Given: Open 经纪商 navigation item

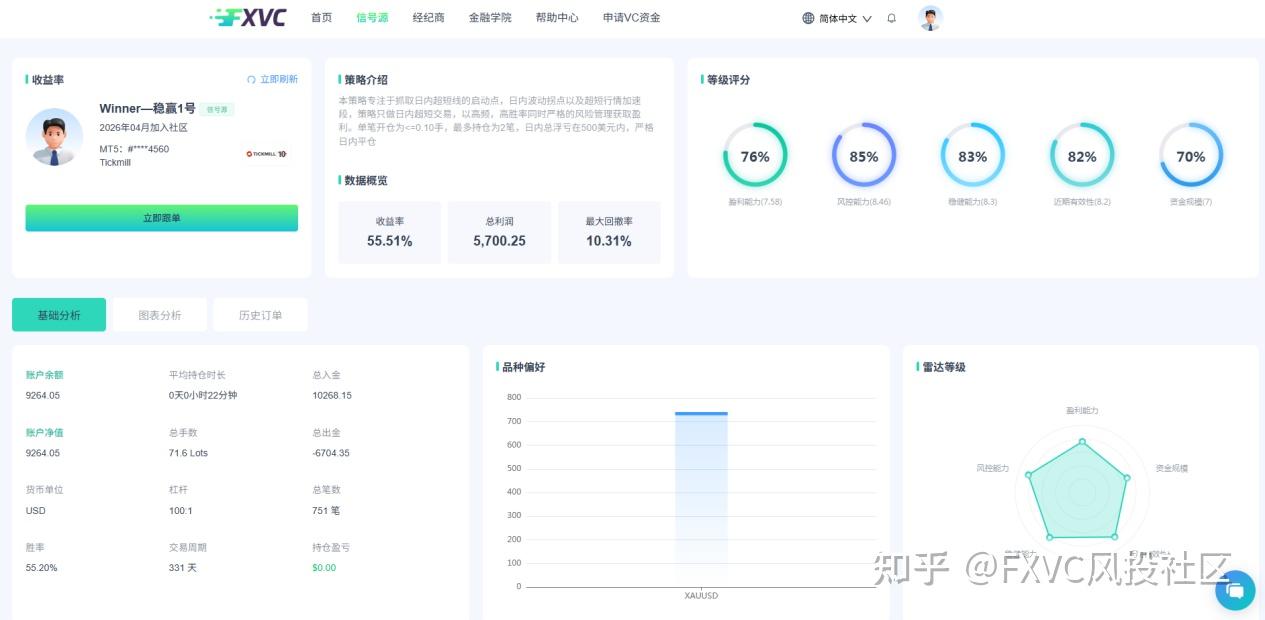Looking at the screenshot, I should 429,18.
